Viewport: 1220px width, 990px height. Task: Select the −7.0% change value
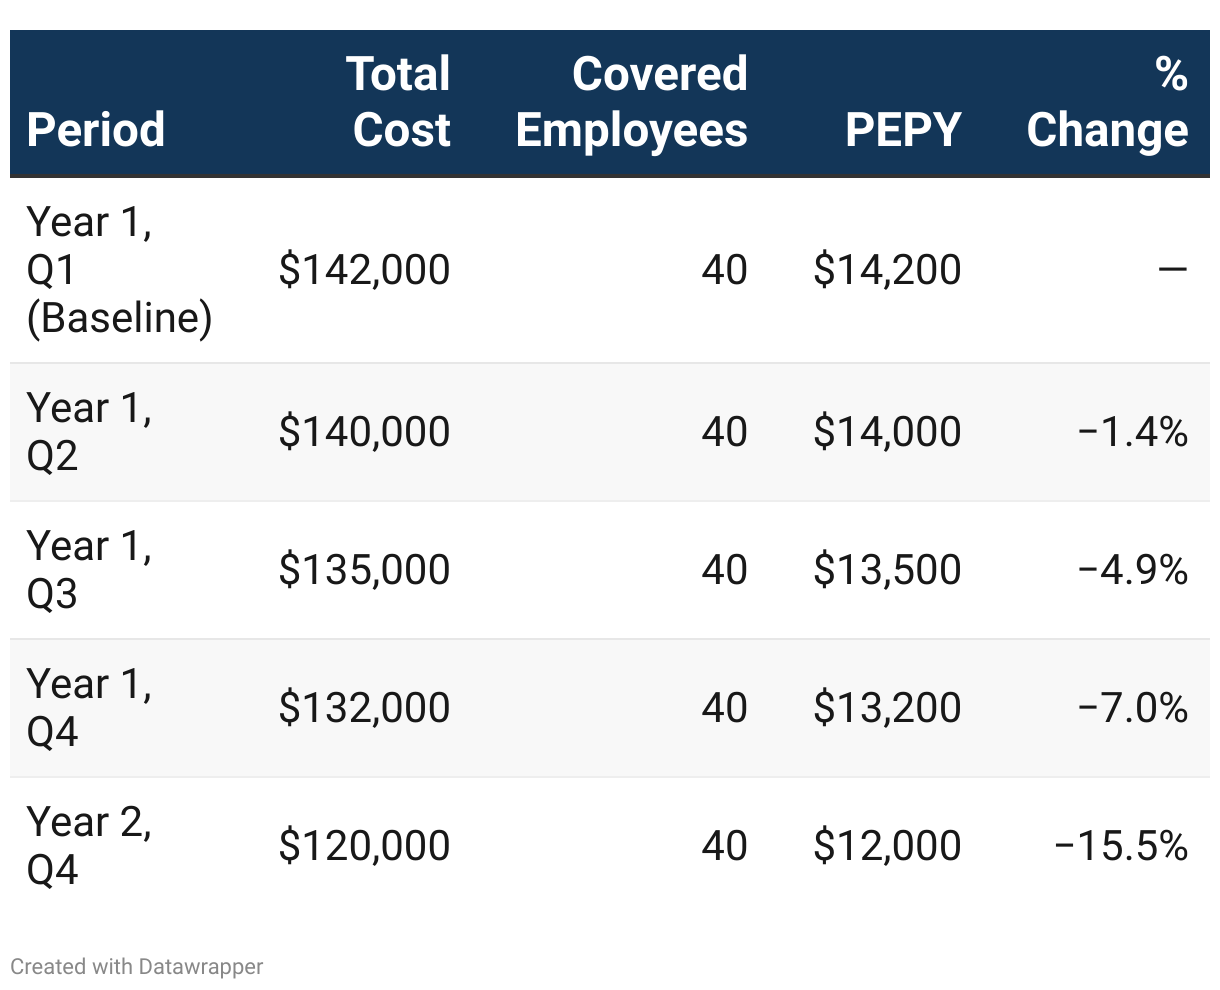click(1133, 708)
